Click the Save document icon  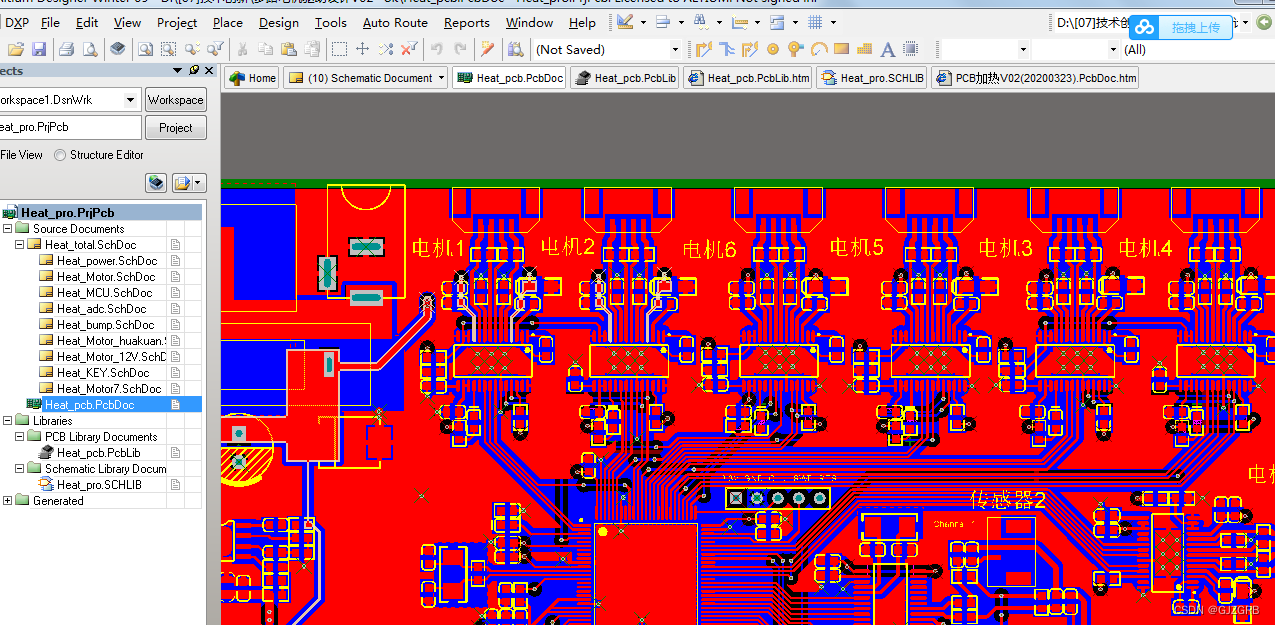38,48
